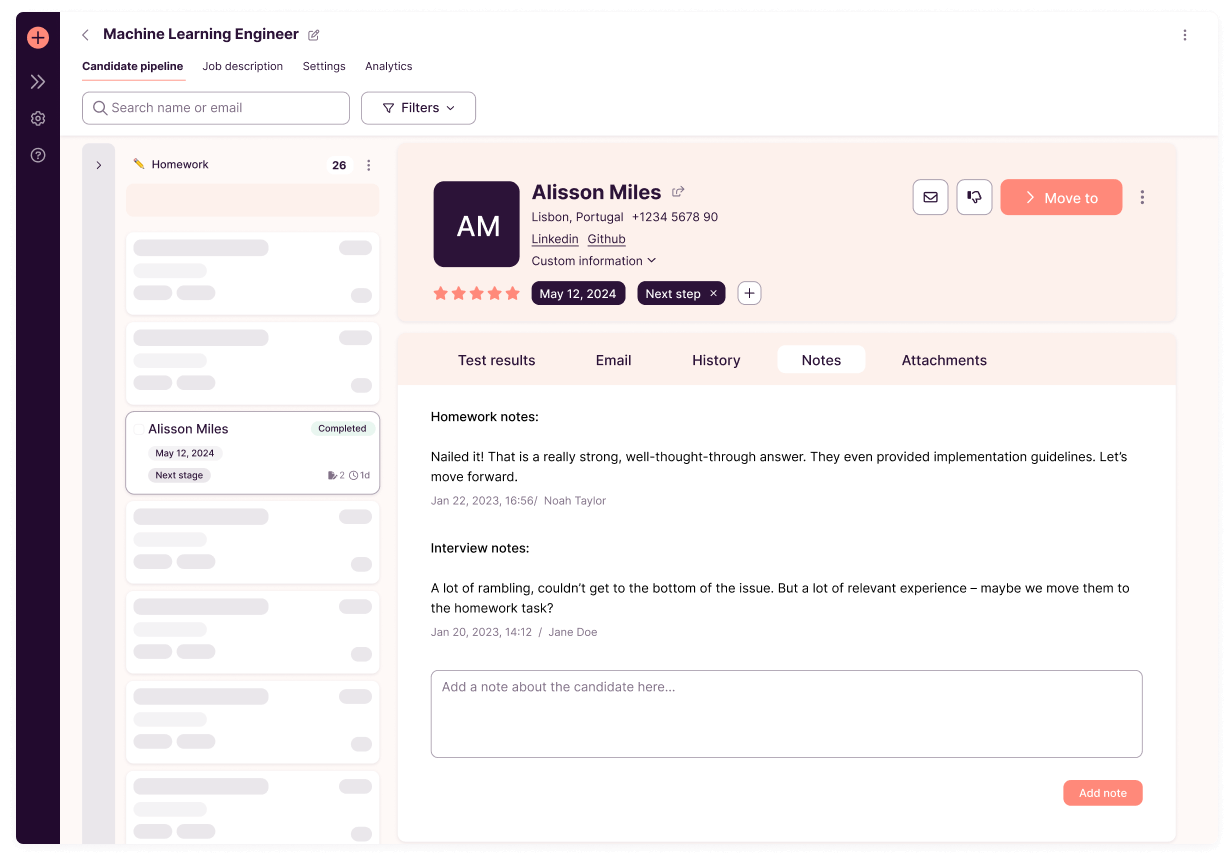Click the add note text area
1232x862 pixels.
coord(786,714)
